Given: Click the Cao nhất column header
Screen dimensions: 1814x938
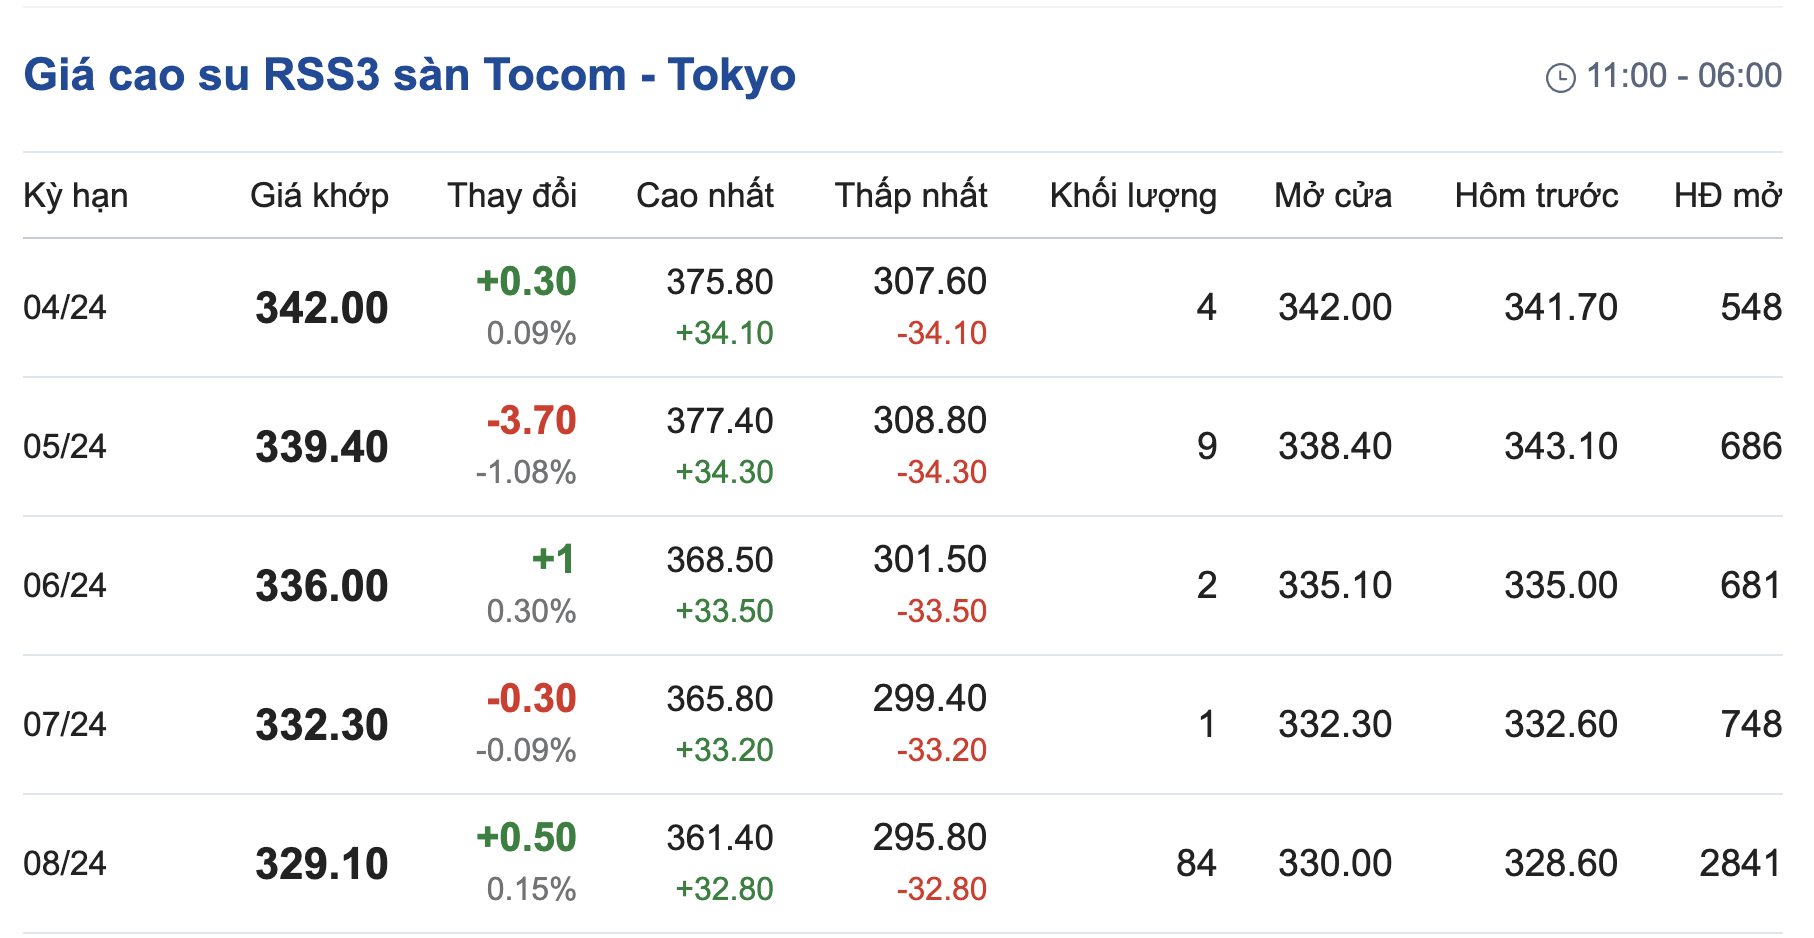Looking at the screenshot, I should (x=705, y=196).
